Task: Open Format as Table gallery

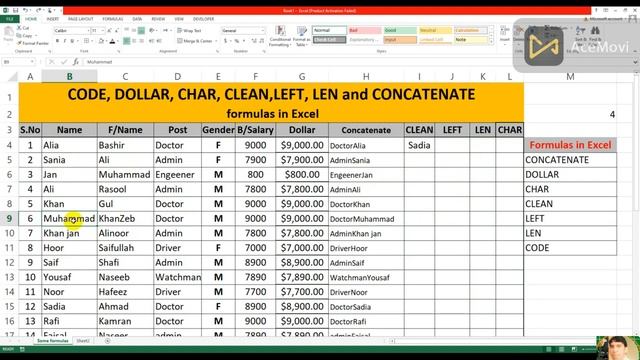Action: point(301,37)
